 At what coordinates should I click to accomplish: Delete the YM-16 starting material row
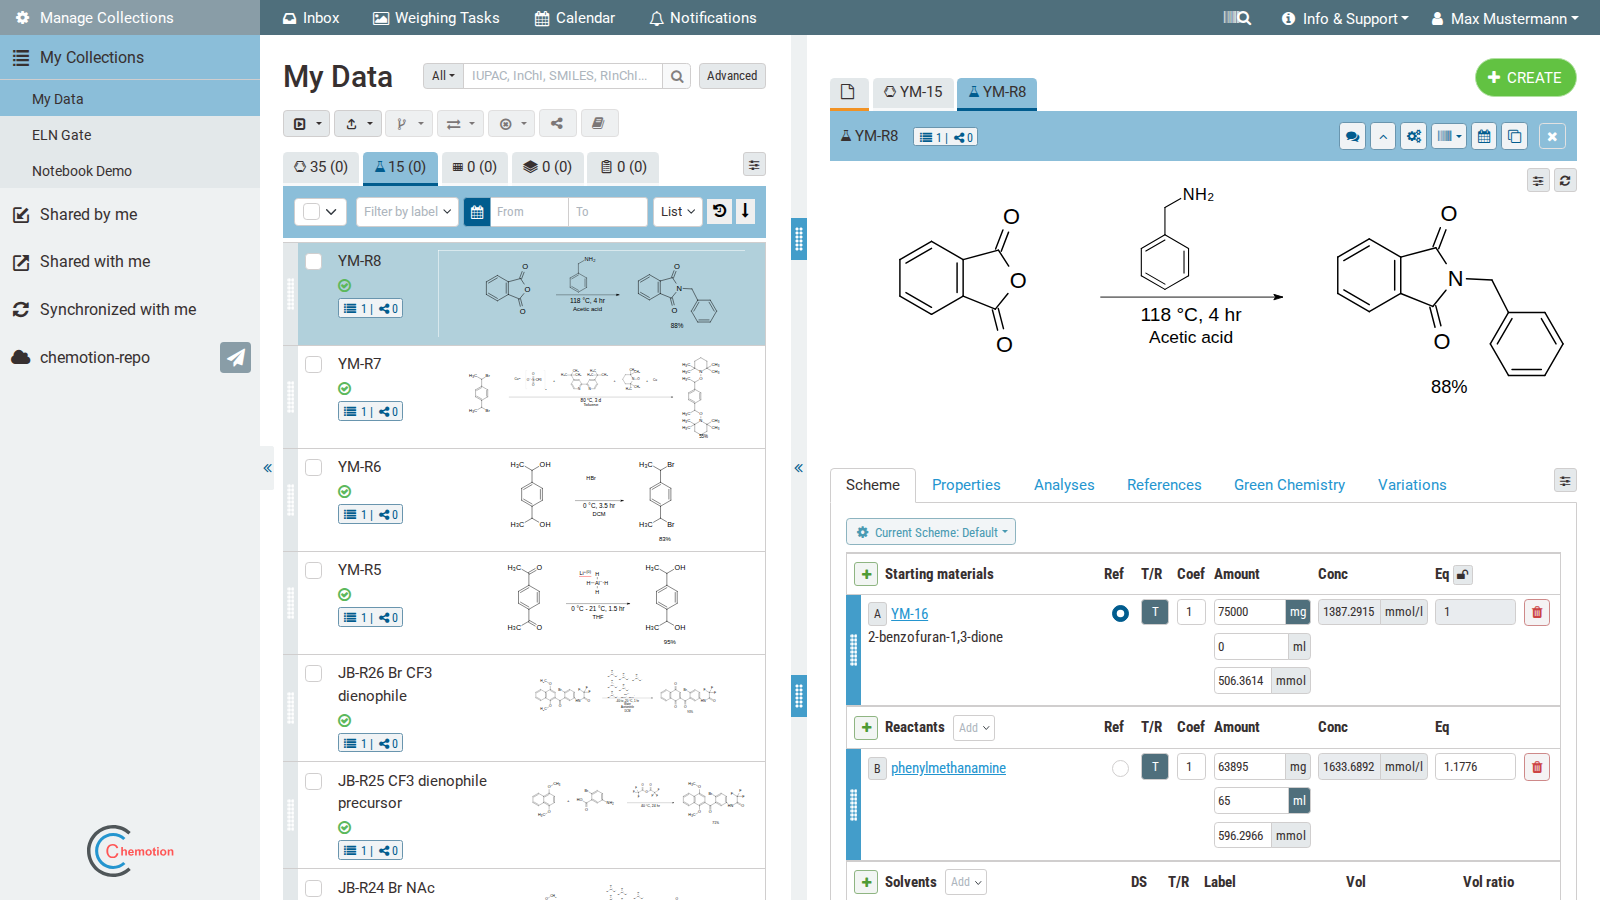(1537, 612)
